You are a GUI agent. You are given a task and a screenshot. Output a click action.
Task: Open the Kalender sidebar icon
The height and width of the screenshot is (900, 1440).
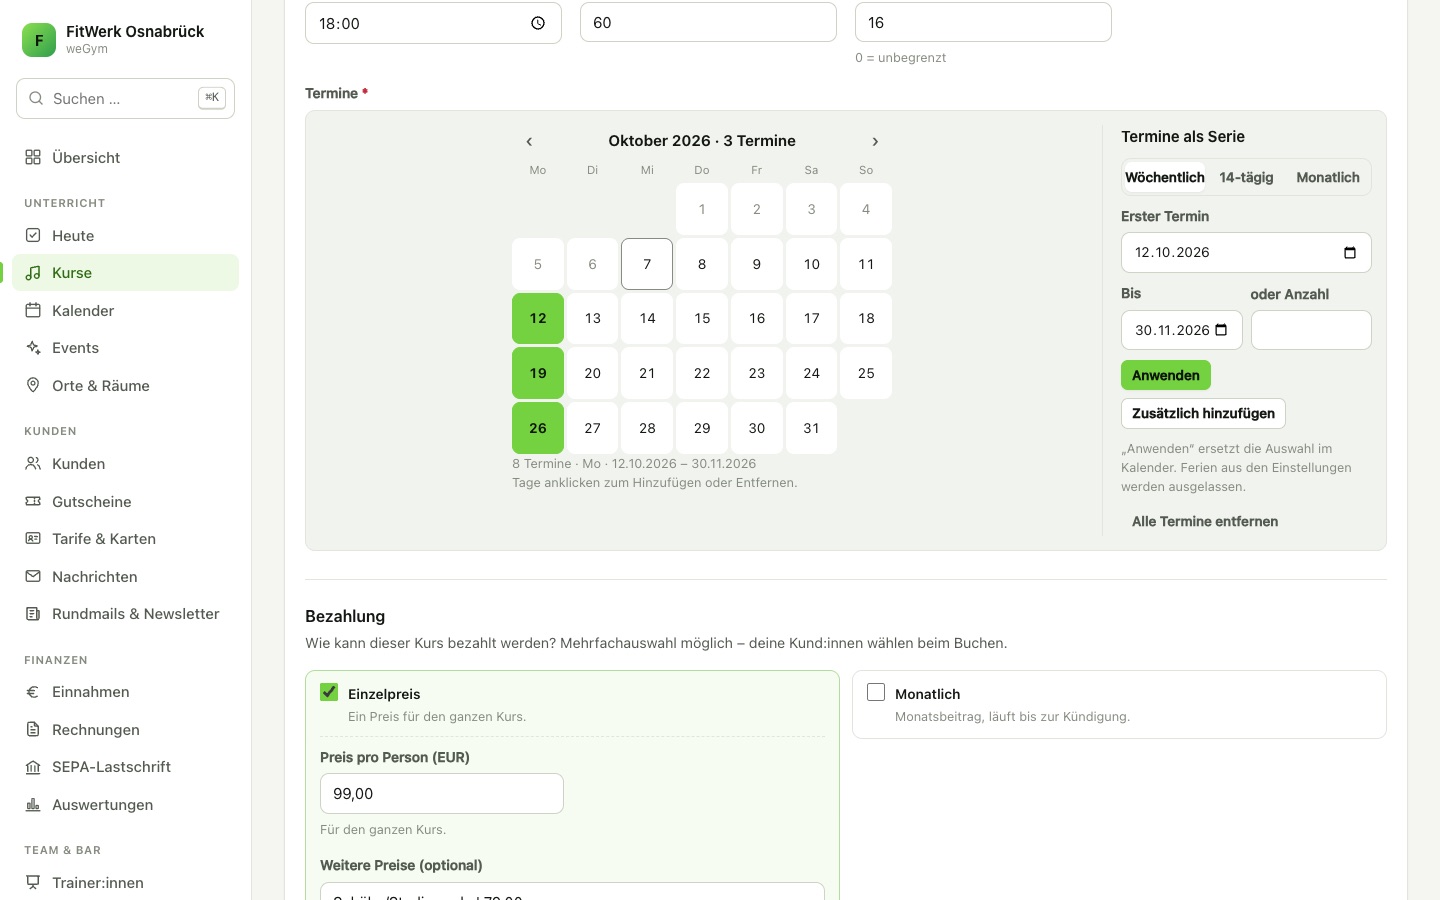click(x=33, y=310)
